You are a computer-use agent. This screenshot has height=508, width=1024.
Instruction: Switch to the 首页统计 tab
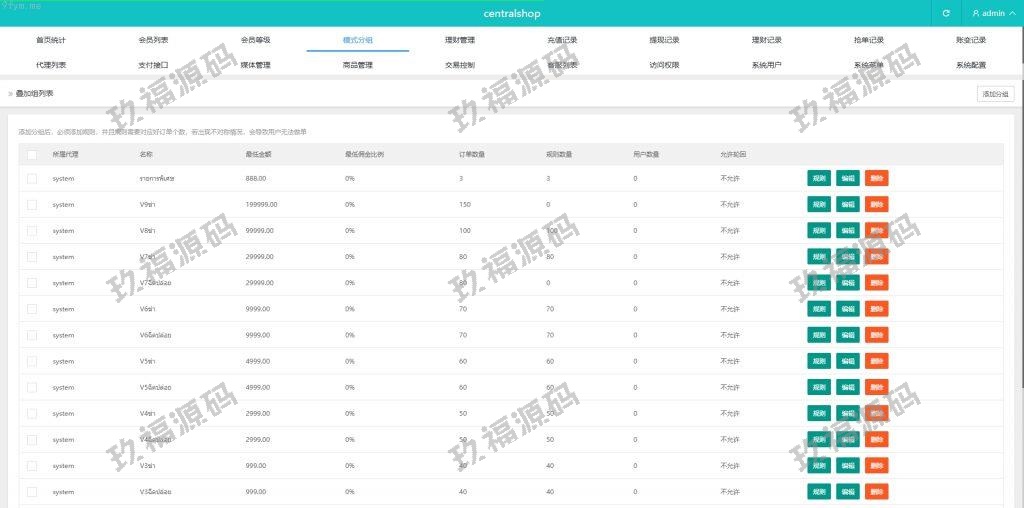pos(50,40)
